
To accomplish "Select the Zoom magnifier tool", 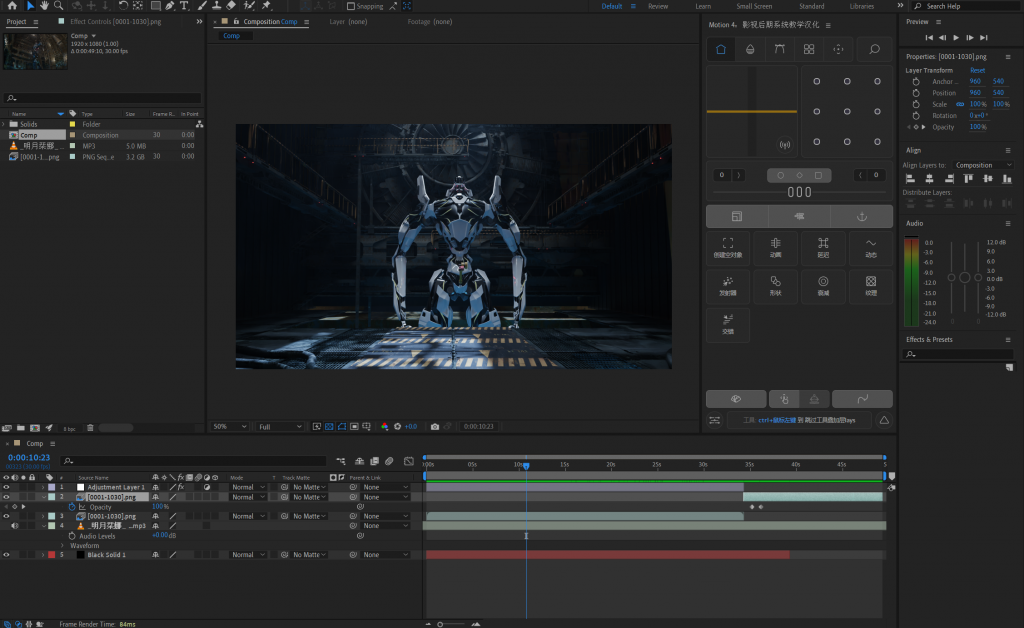I will pos(59,6).
